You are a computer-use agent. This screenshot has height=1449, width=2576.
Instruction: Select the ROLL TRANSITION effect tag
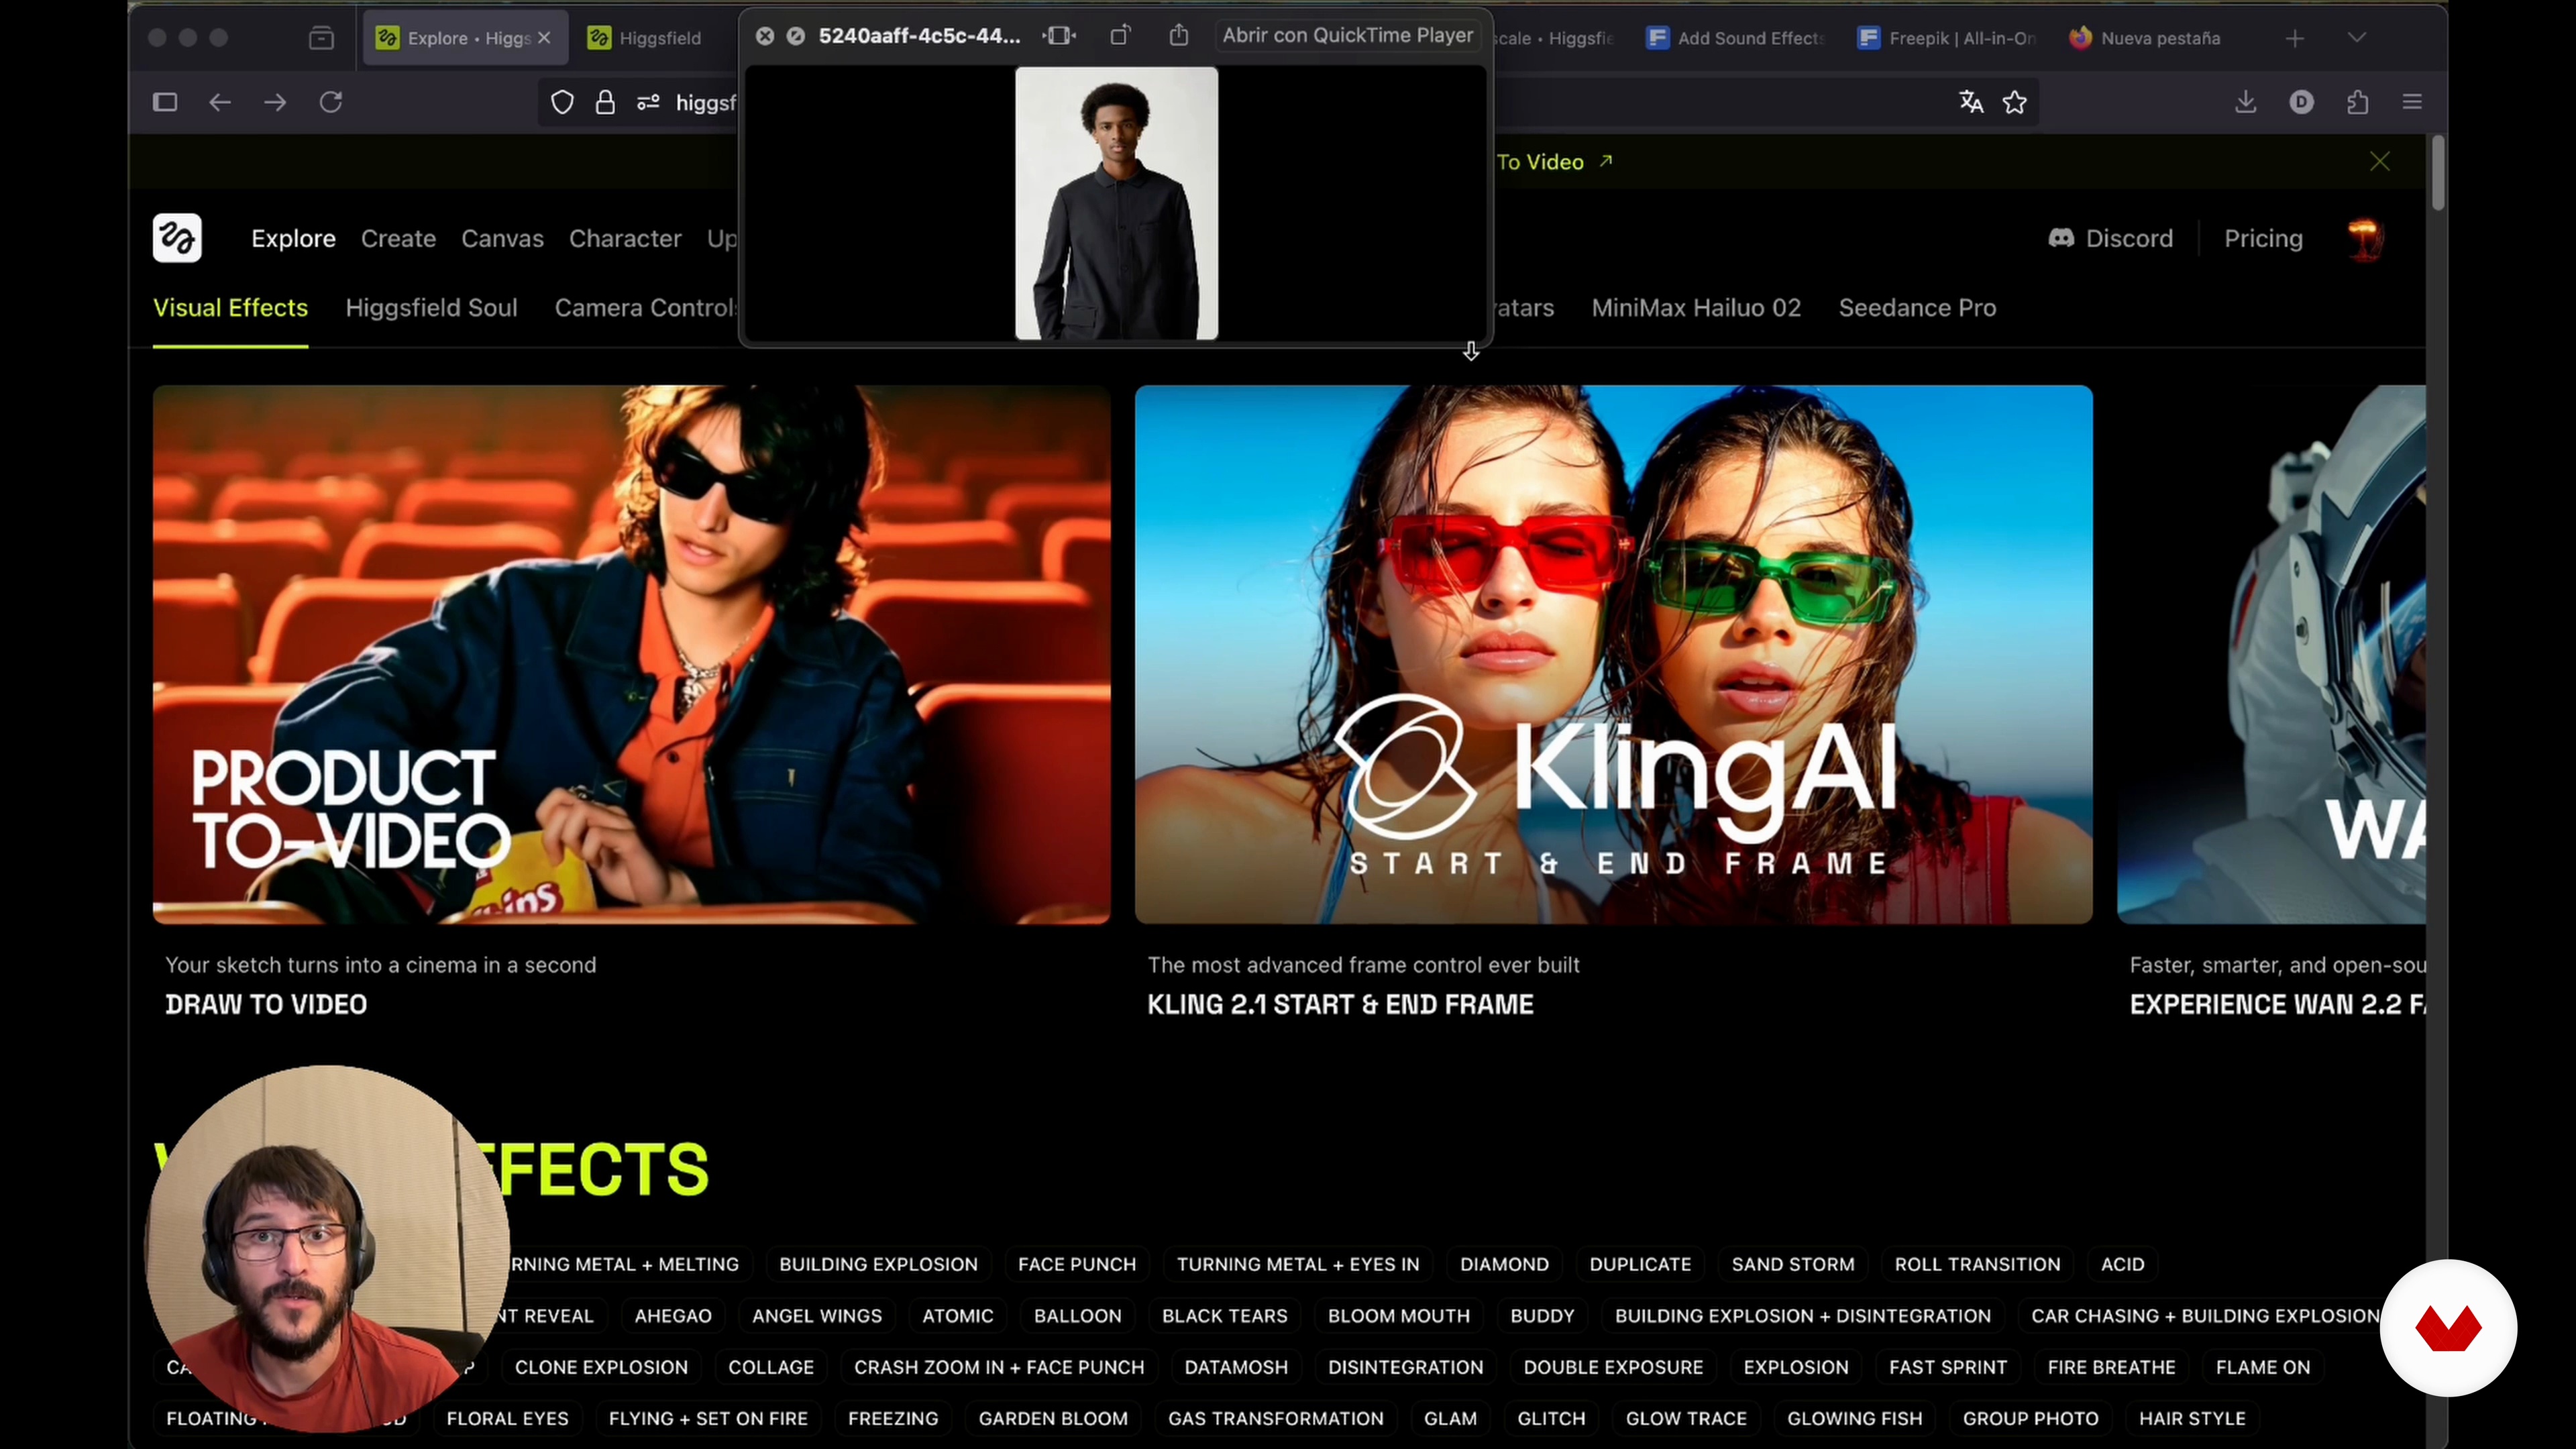tap(1977, 1264)
